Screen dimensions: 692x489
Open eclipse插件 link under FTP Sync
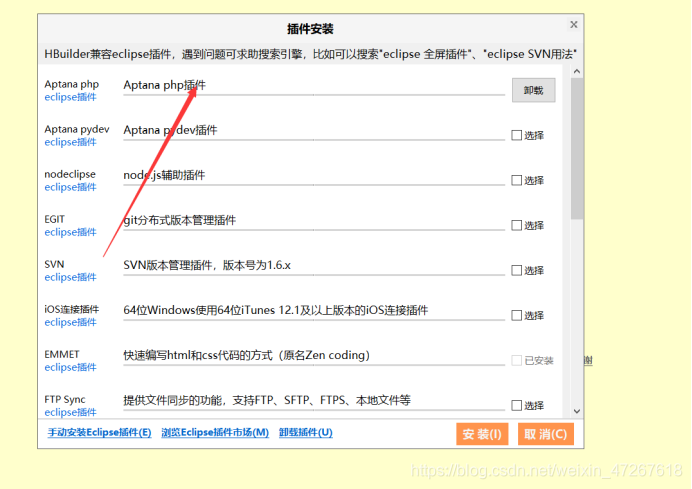click(x=70, y=412)
